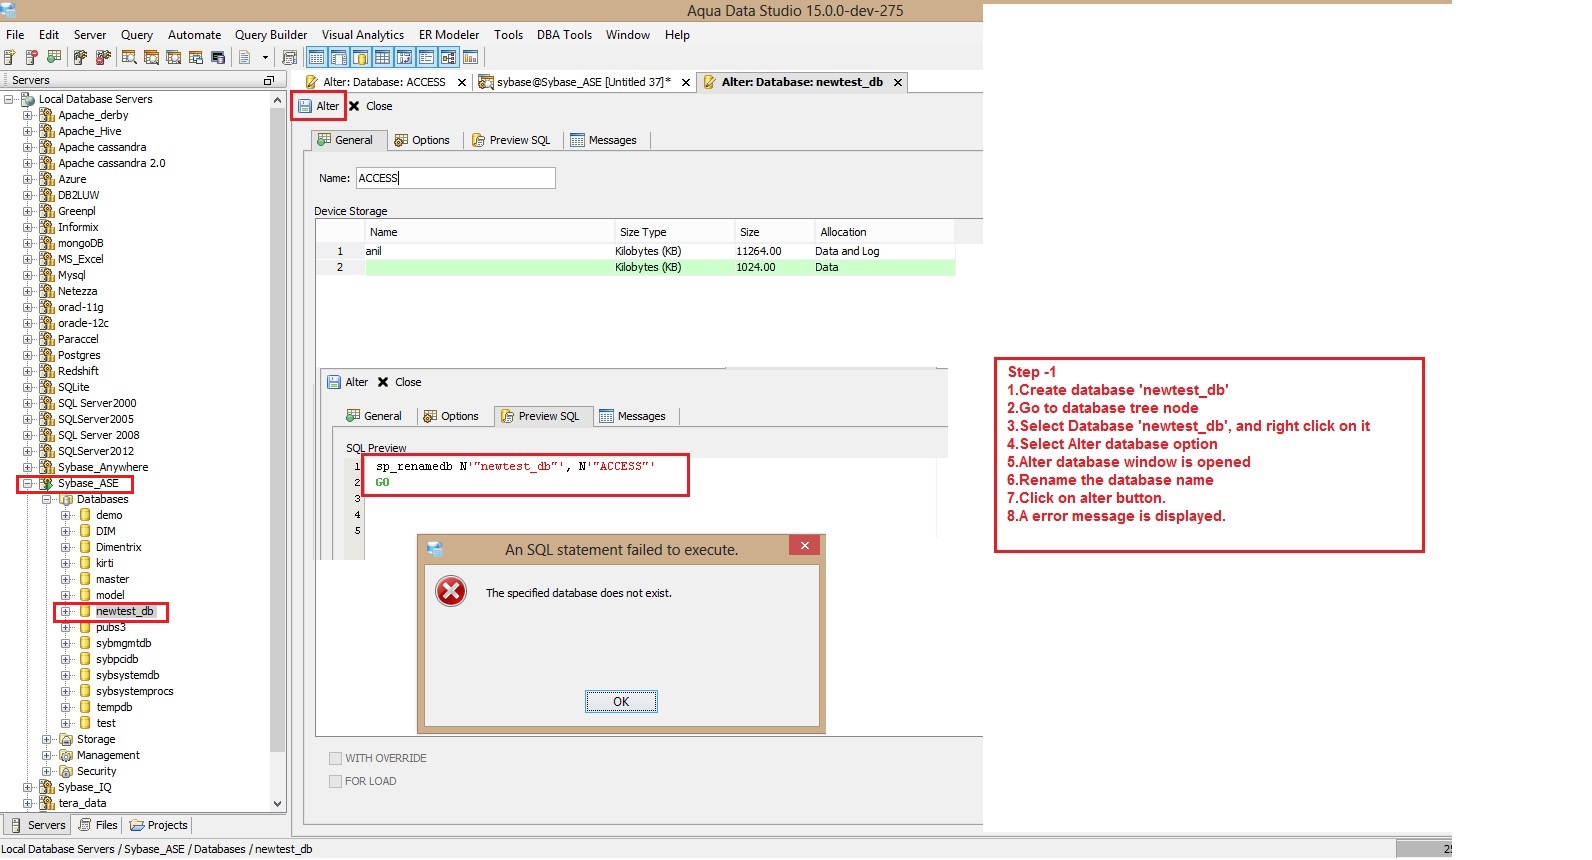Click OK in the SQL error dialog
1592x860 pixels.
tap(621, 701)
